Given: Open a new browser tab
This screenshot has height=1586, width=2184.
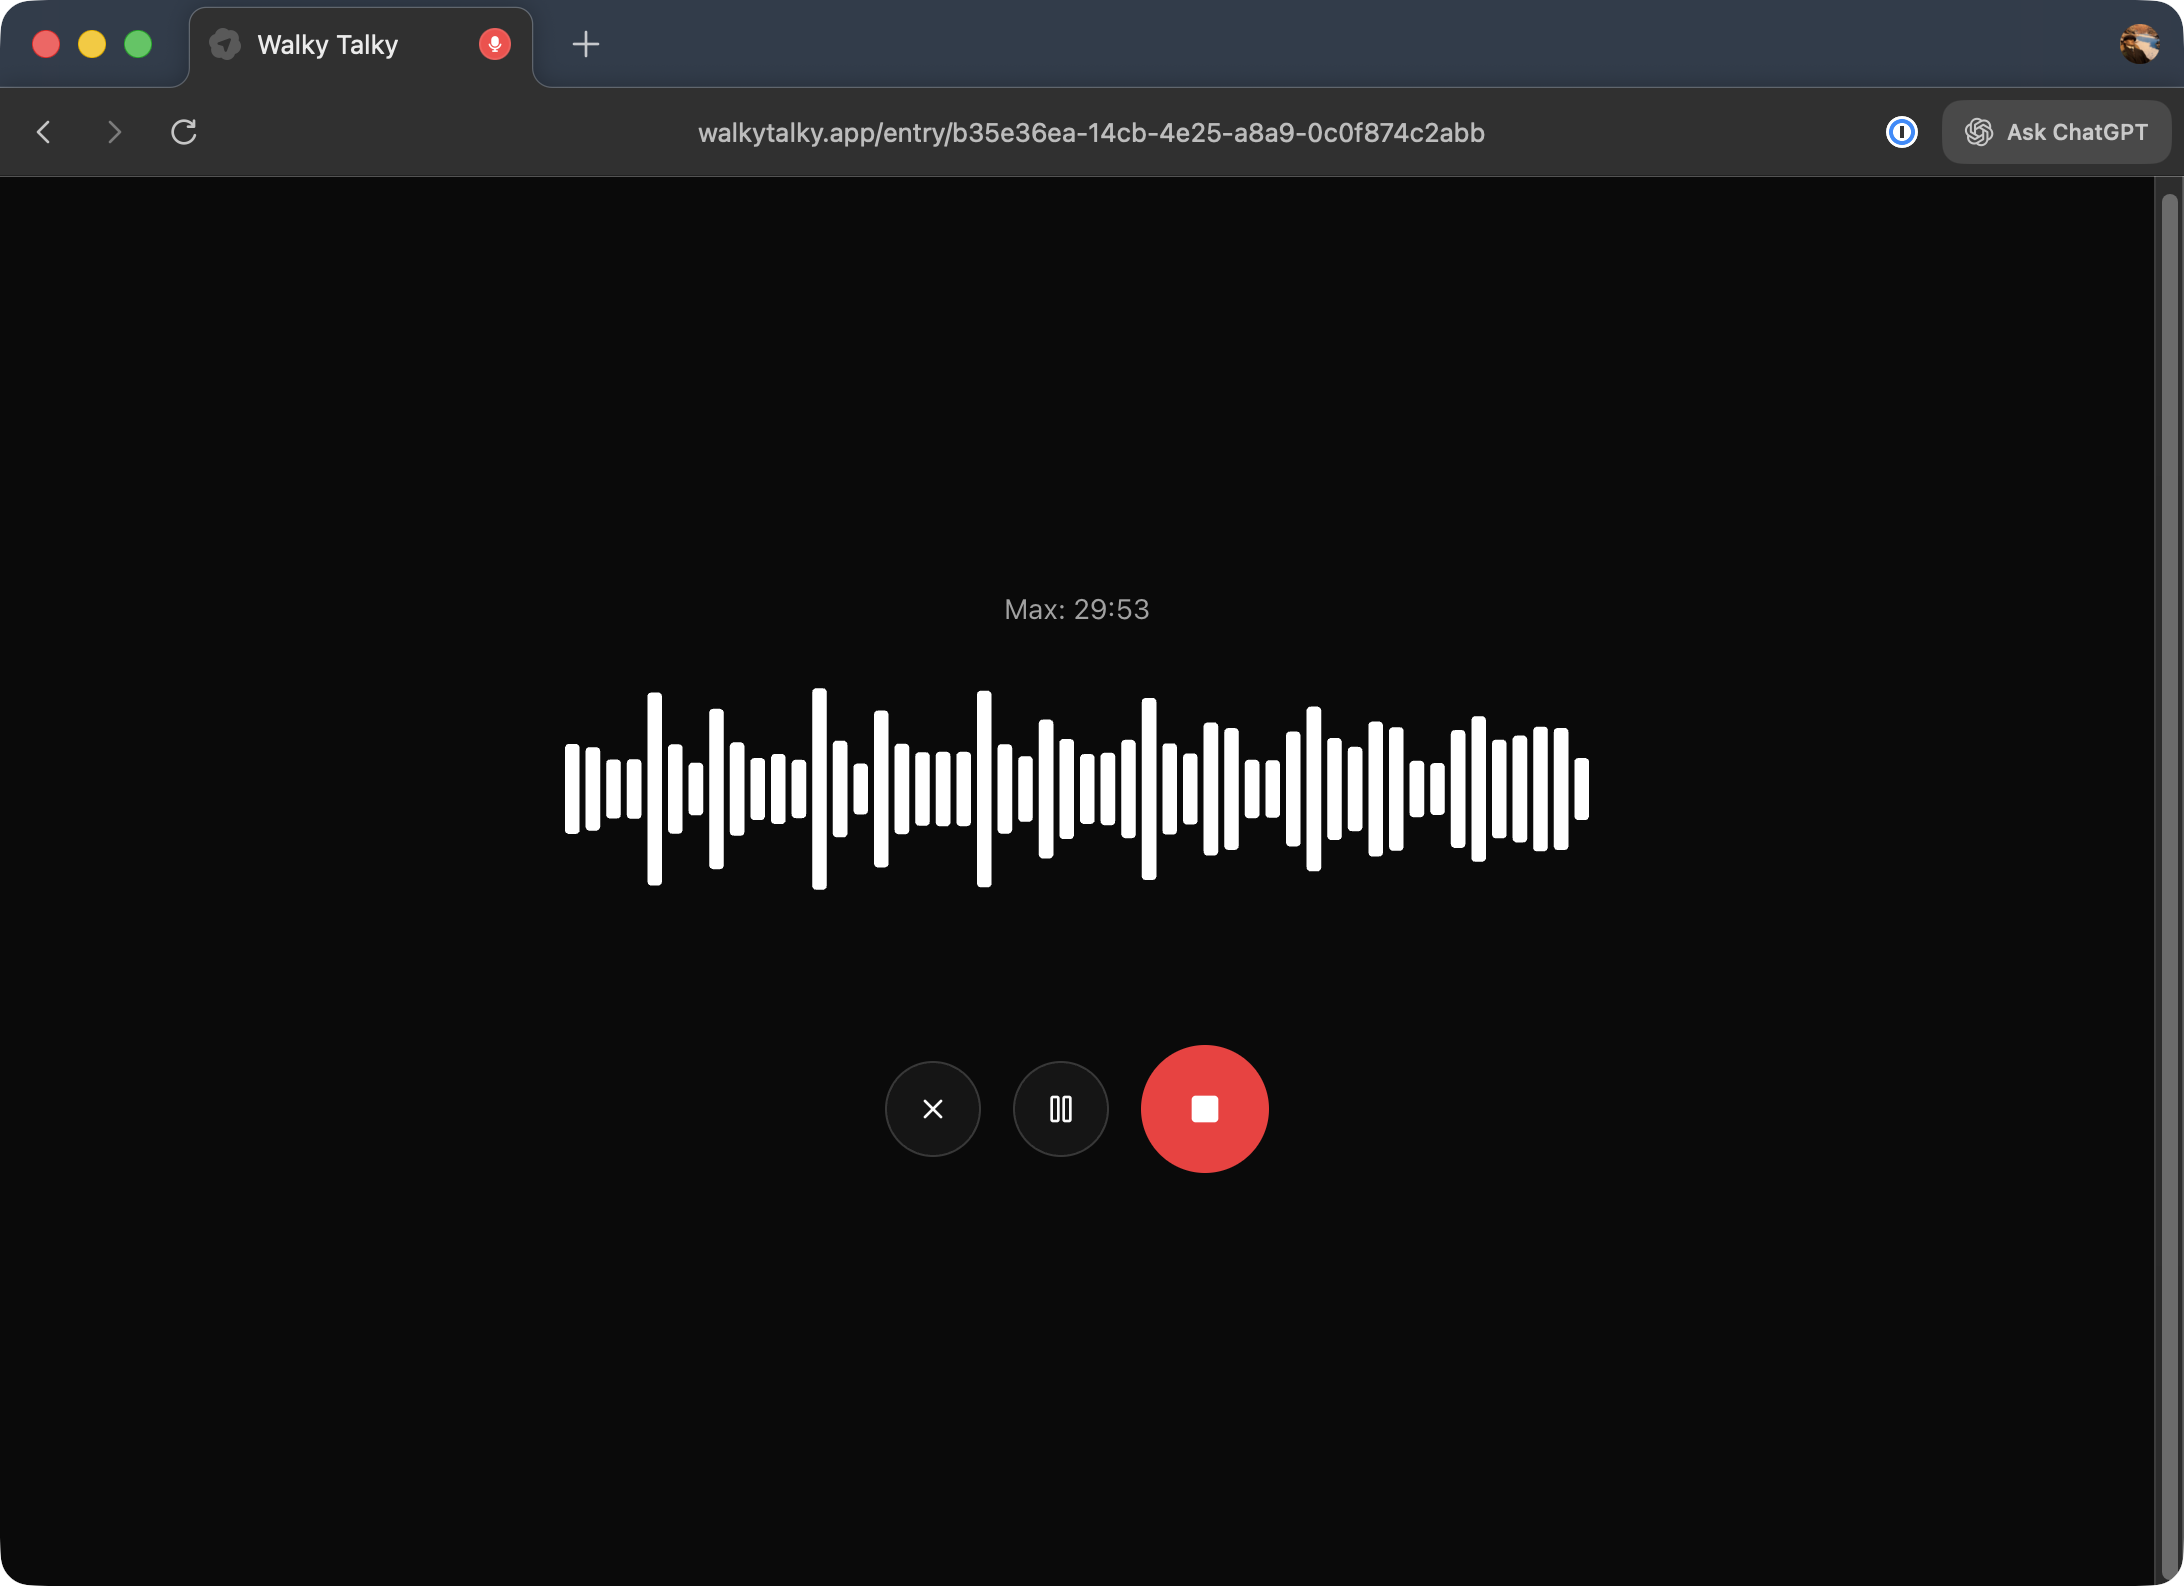Looking at the screenshot, I should (x=586, y=44).
